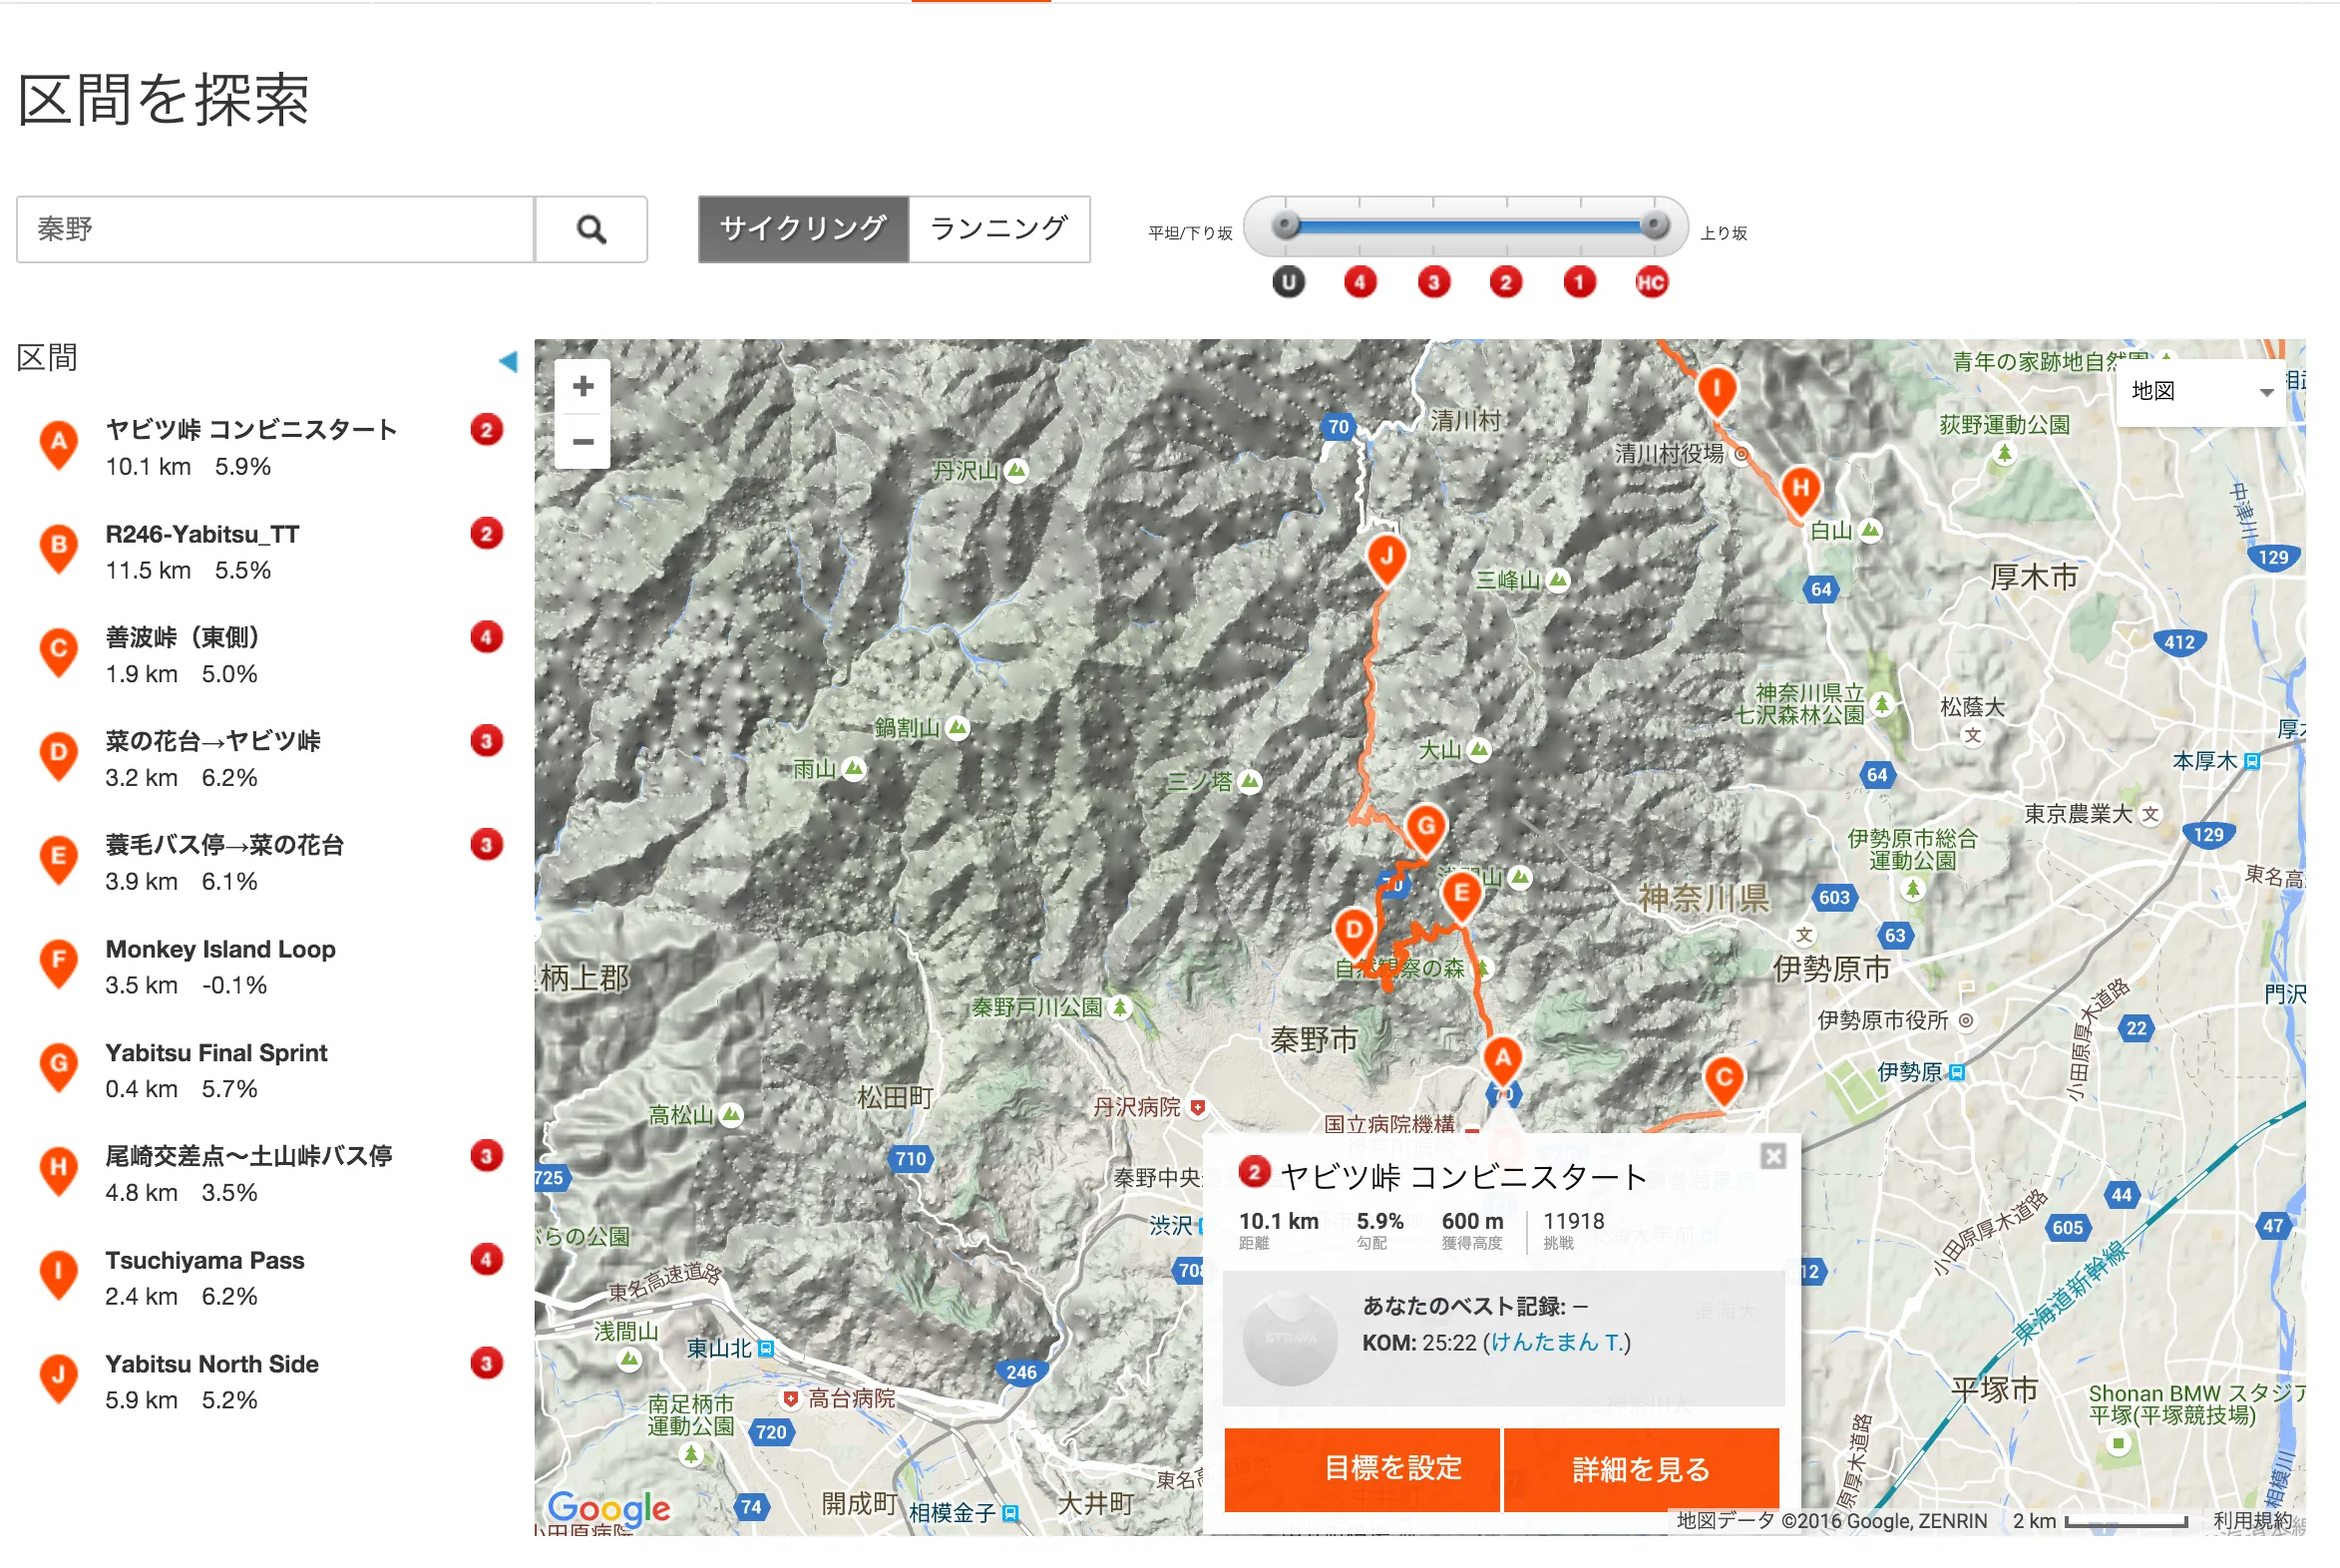Click the red category 2 badge beside R246-Yabitsu_TT
Screen dimensions: 2340x1568
[x=487, y=534]
